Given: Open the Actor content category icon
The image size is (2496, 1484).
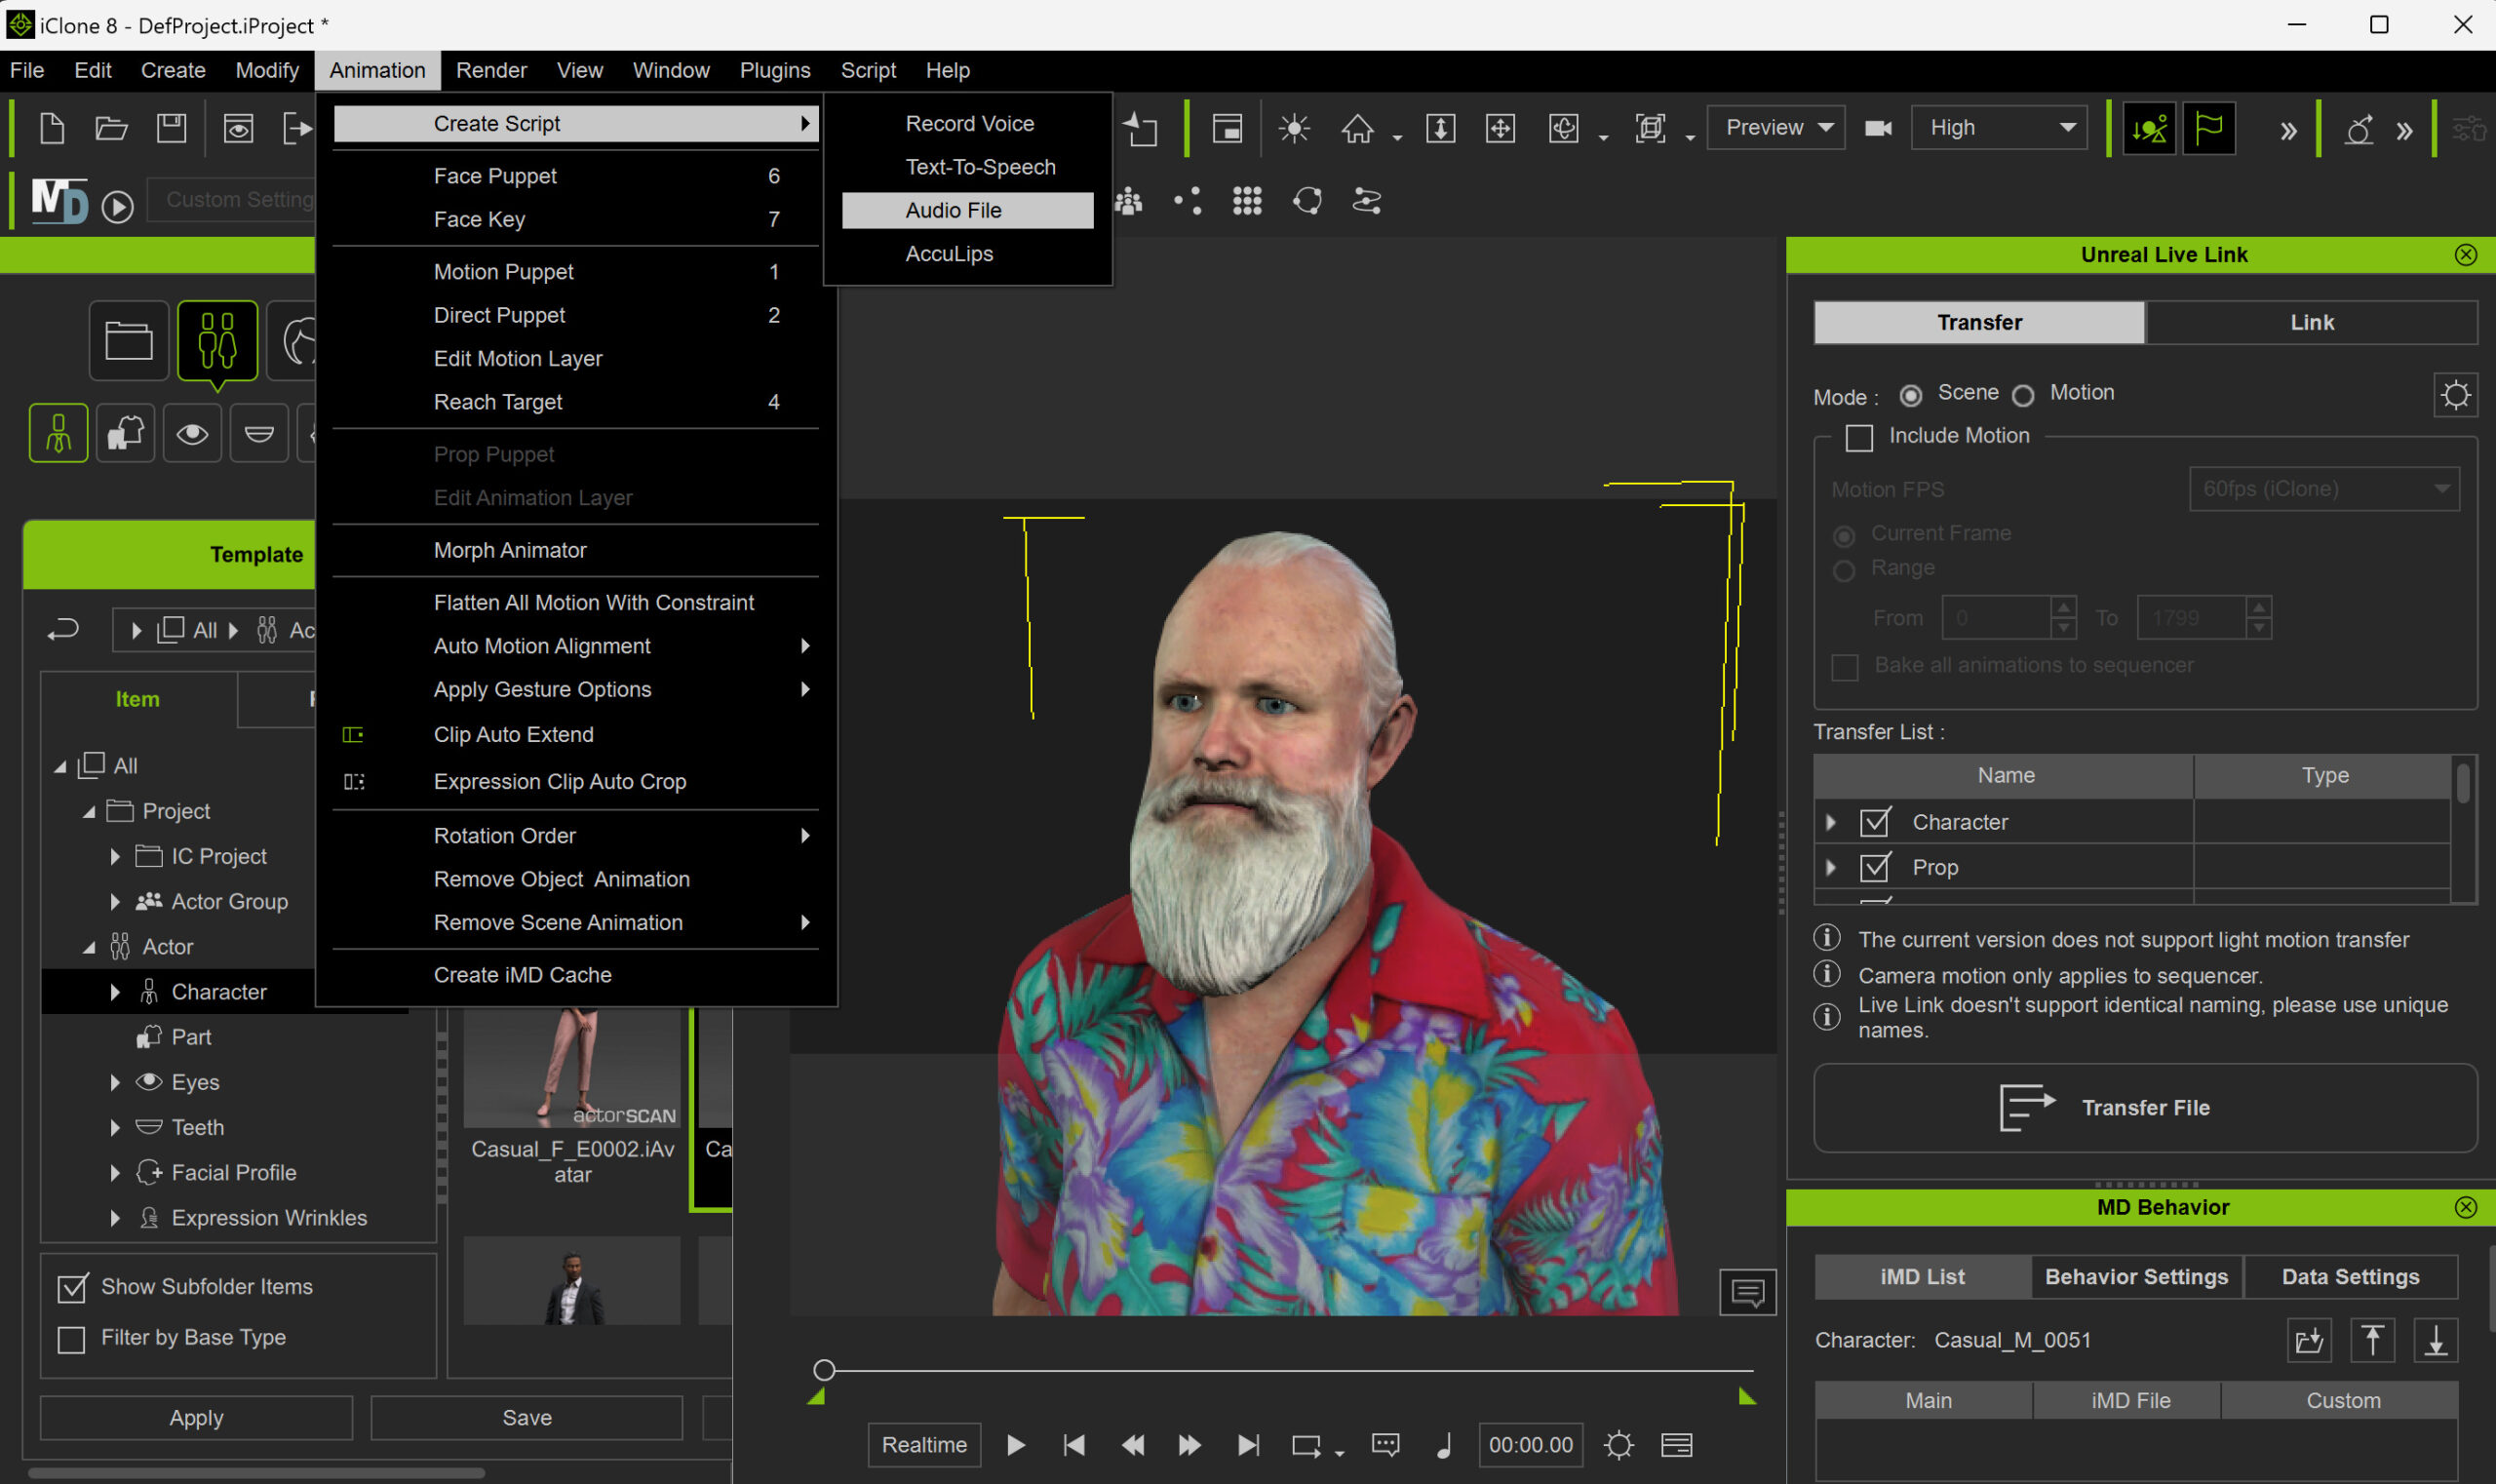Looking at the screenshot, I should tap(217, 341).
